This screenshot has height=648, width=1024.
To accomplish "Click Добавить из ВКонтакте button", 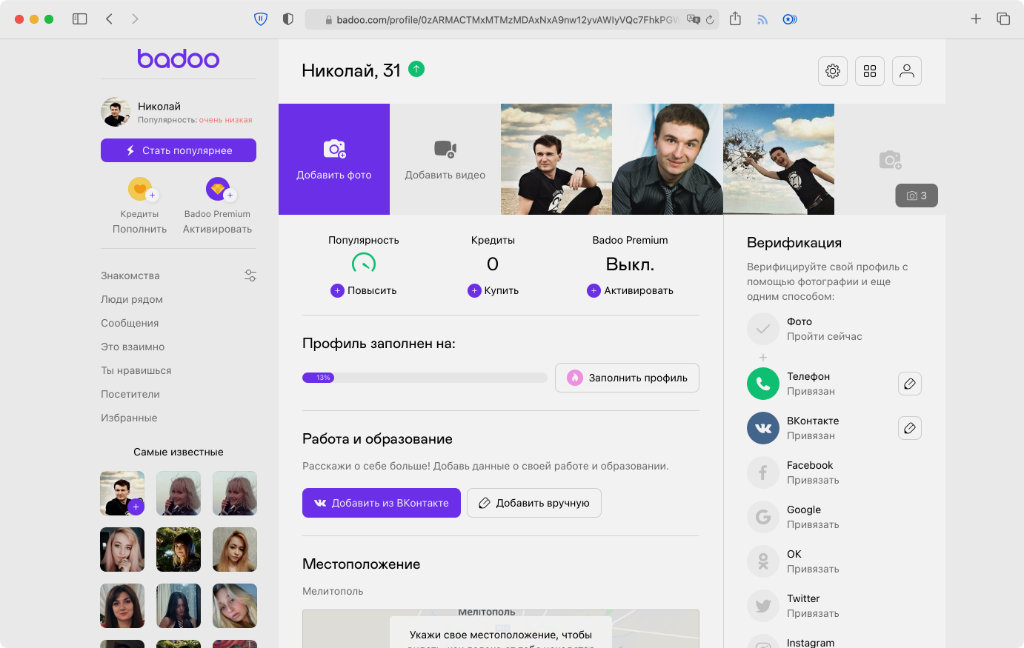I will pyautogui.click(x=381, y=503).
